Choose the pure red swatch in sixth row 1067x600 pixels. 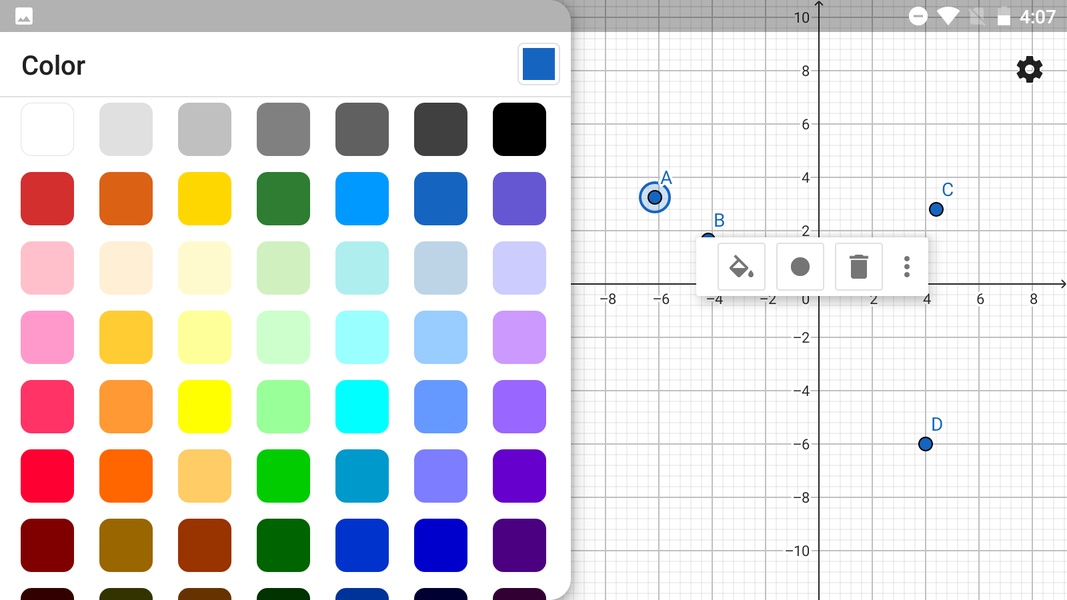pos(47,476)
